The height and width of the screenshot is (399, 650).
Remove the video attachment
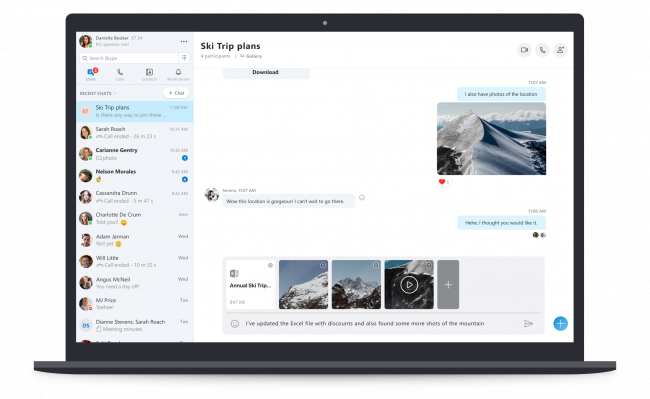[429, 265]
